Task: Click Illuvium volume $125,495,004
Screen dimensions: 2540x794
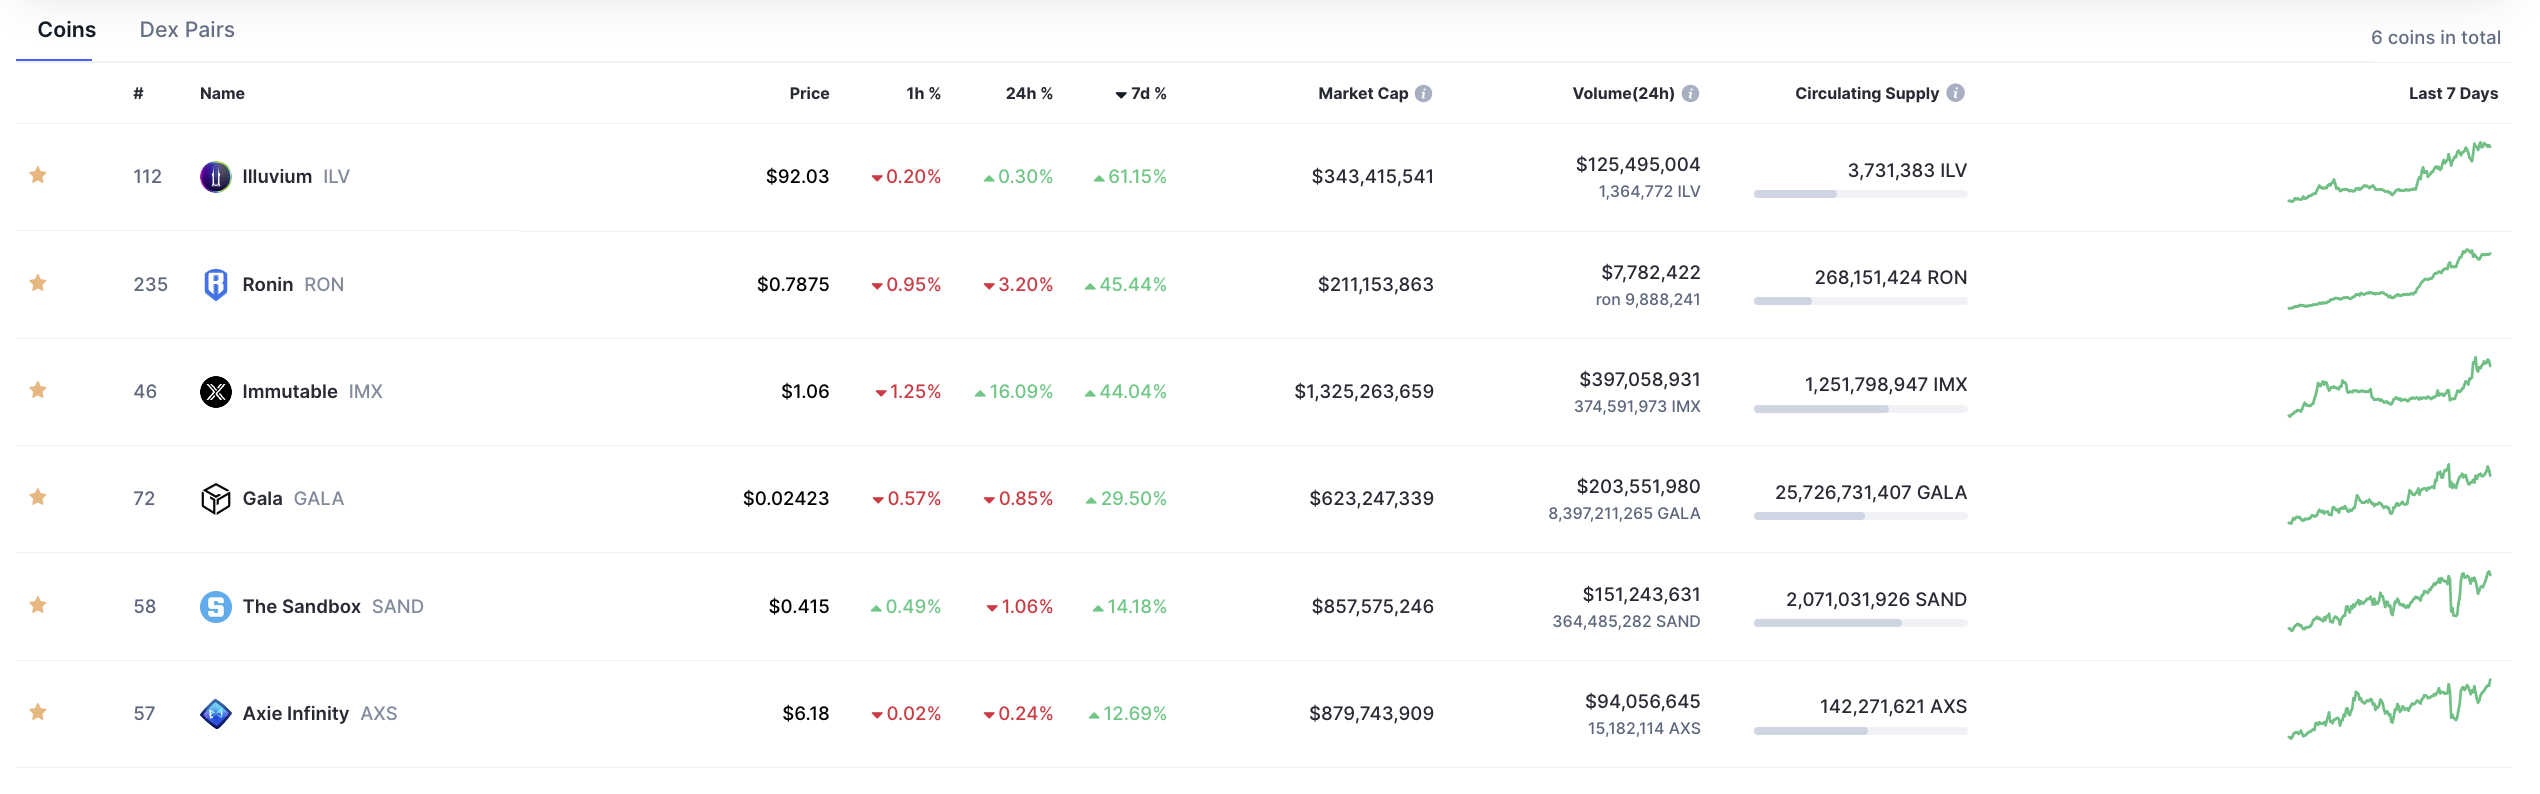Action: pyautogui.click(x=1638, y=164)
